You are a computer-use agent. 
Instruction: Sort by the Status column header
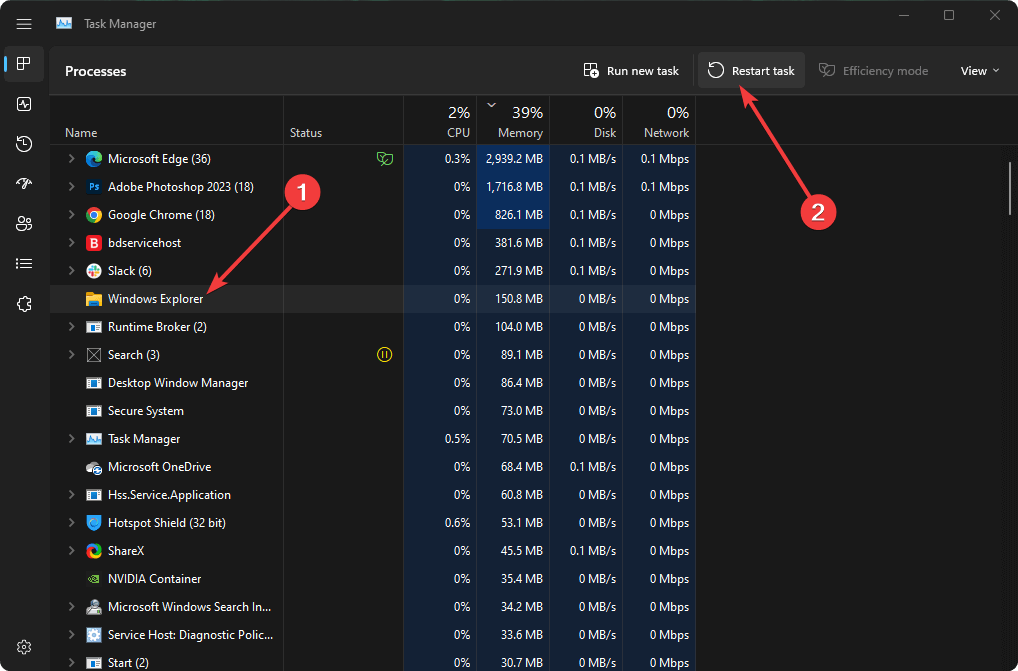point(343,121)
